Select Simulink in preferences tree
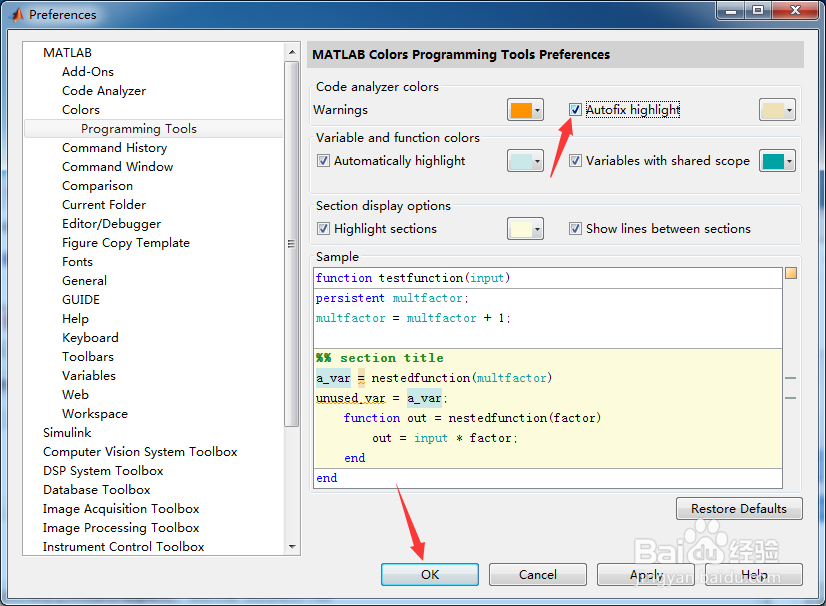Image resolution: width=826 pixels, height=606 pixels. (67, 433)
